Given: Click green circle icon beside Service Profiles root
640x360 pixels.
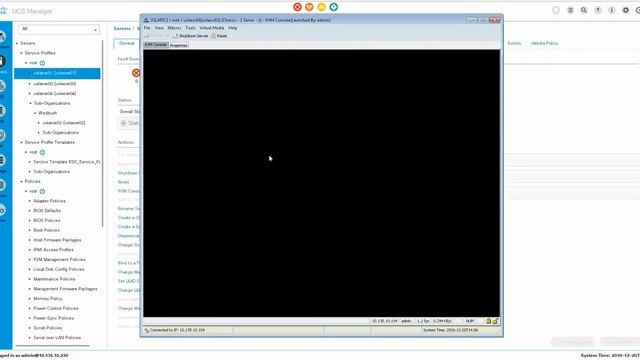Looking at the screenshot, I should pos(42,63).
